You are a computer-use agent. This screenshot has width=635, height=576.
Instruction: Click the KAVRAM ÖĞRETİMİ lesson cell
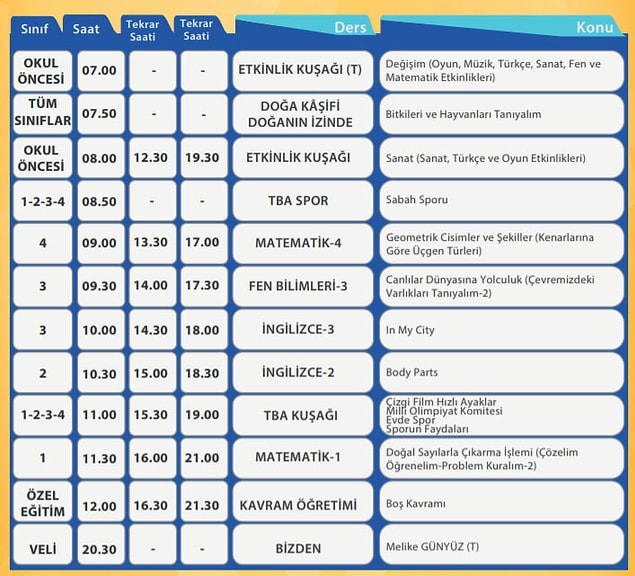[x=303, y=501]
